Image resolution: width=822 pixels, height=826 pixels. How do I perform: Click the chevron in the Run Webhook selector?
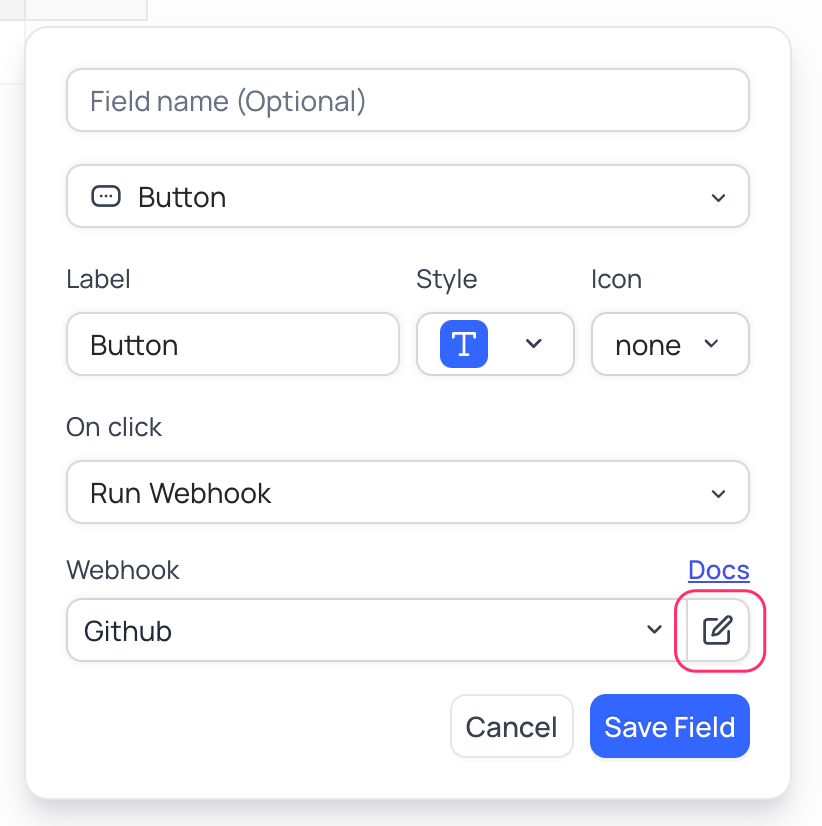718,494
